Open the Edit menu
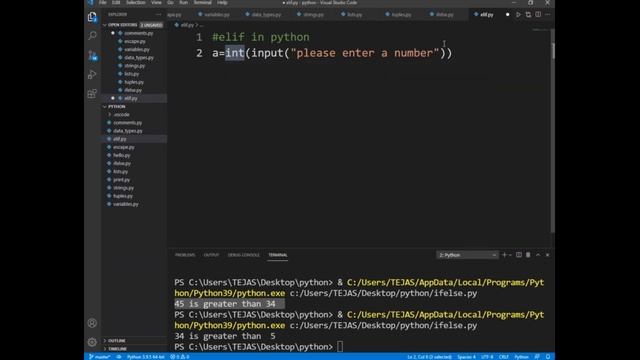 click(x=116, y=2)
